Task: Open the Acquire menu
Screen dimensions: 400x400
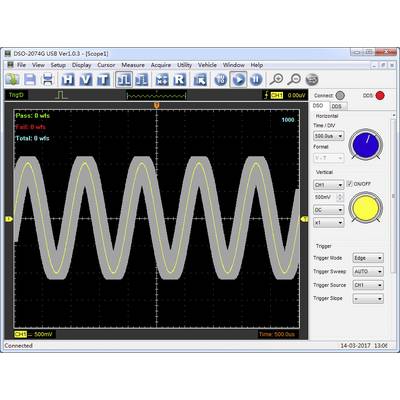Action: [x=161, y=65]
